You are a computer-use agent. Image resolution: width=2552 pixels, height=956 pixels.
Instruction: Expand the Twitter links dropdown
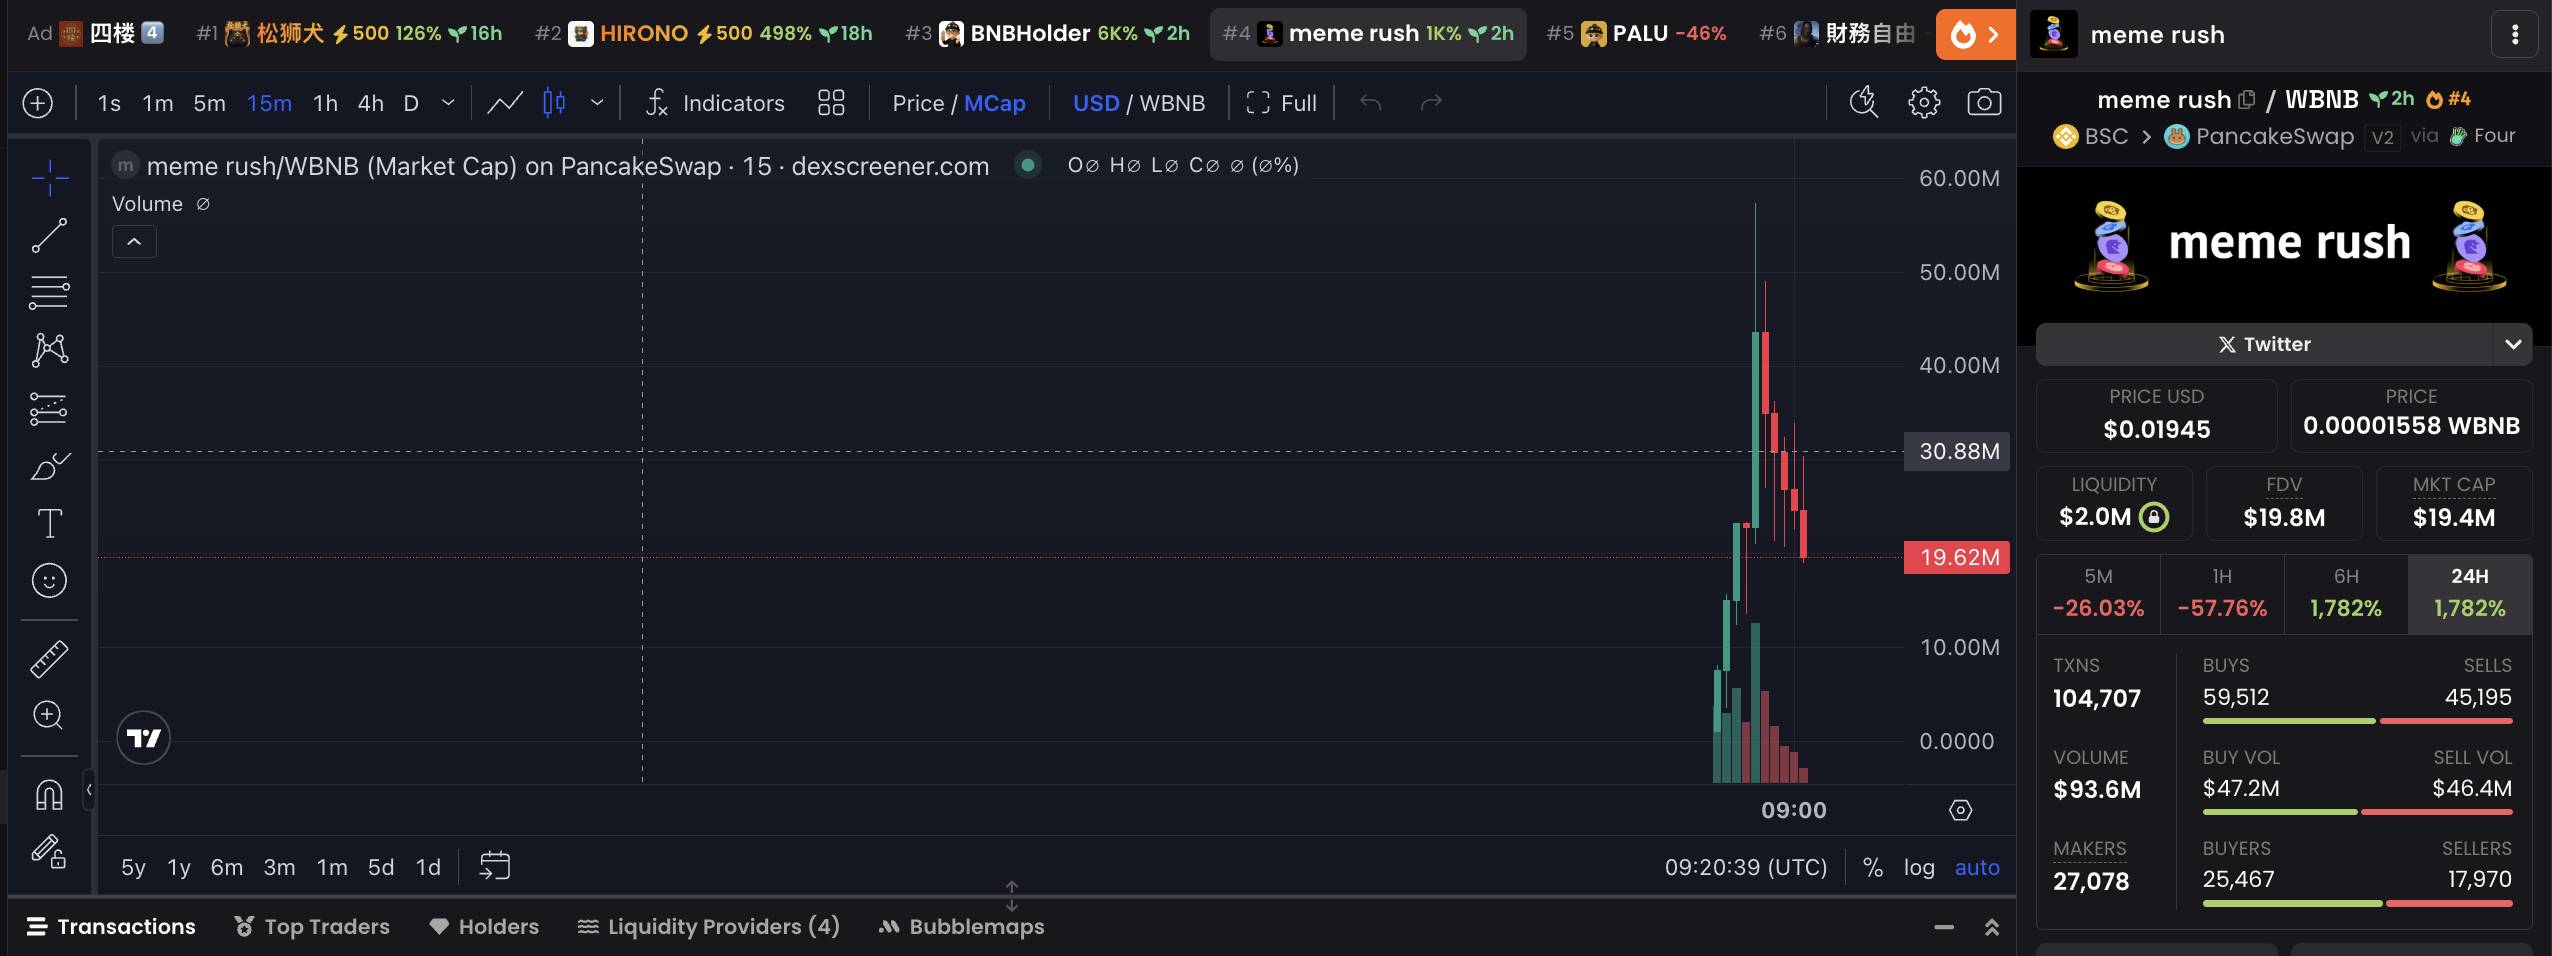pyautogui.click(x=2512, y=344)
